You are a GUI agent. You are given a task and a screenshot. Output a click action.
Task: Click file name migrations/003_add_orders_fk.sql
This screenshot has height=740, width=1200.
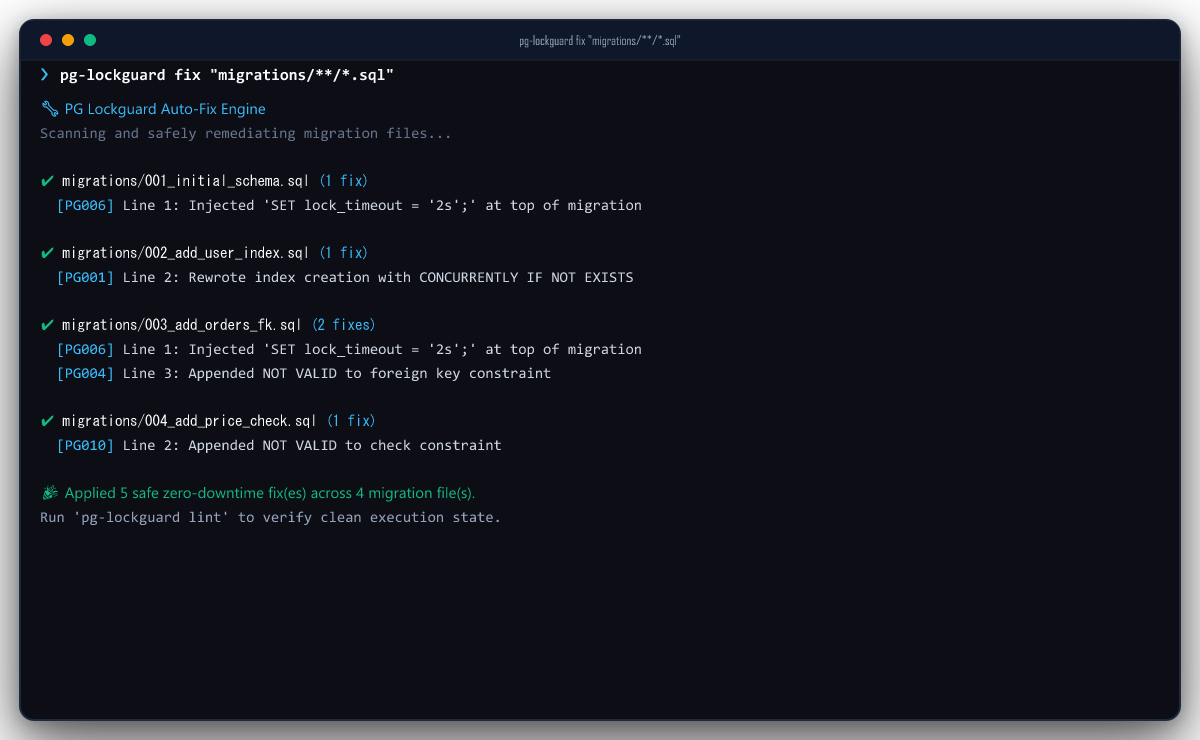click(x=182, y=325)
